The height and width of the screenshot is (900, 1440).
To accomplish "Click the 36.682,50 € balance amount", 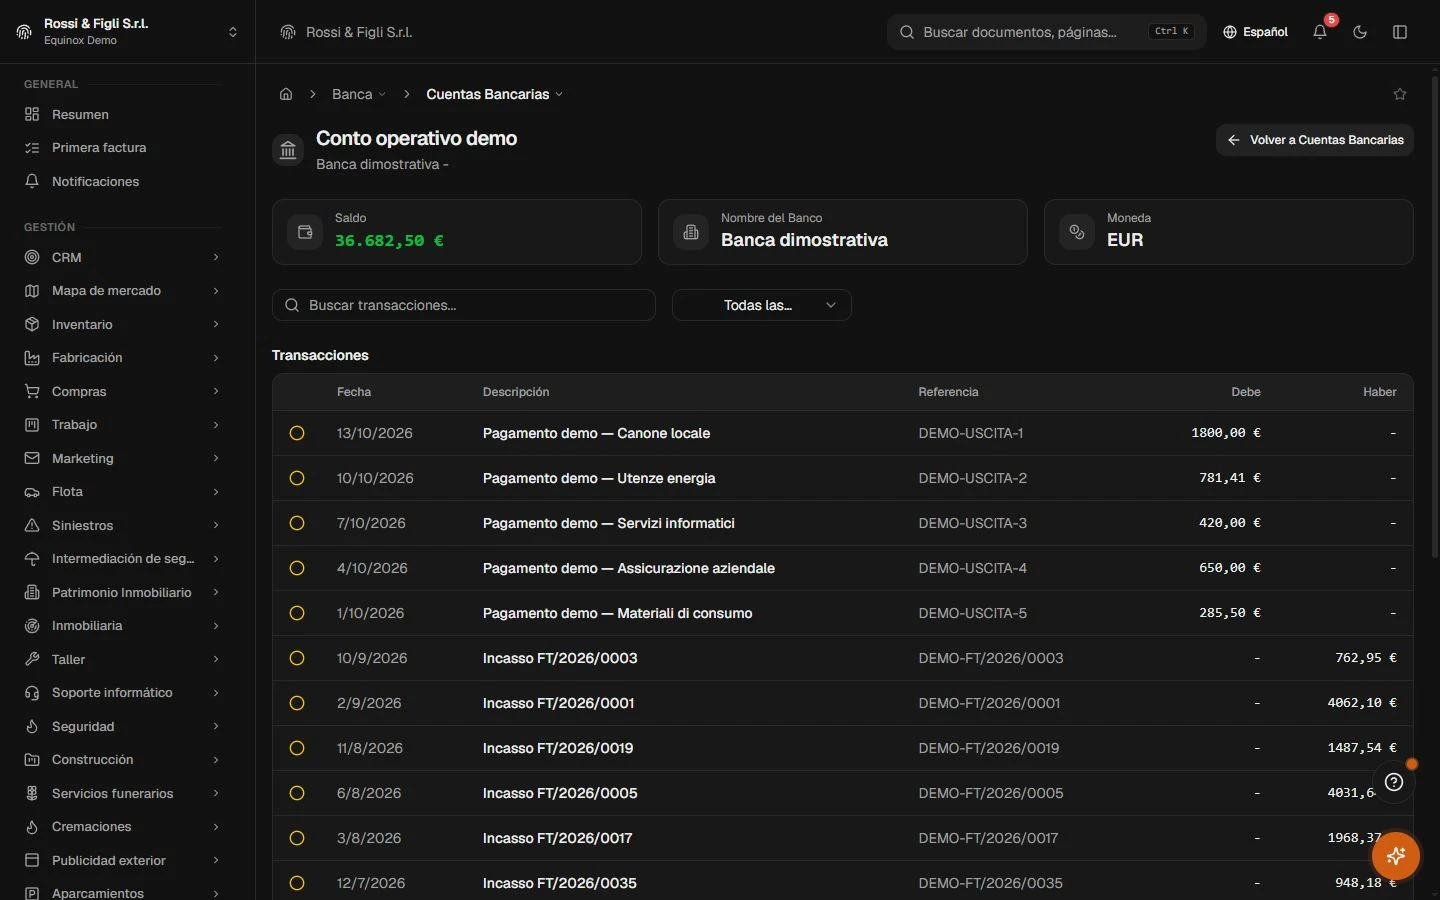I will [390, 240].
